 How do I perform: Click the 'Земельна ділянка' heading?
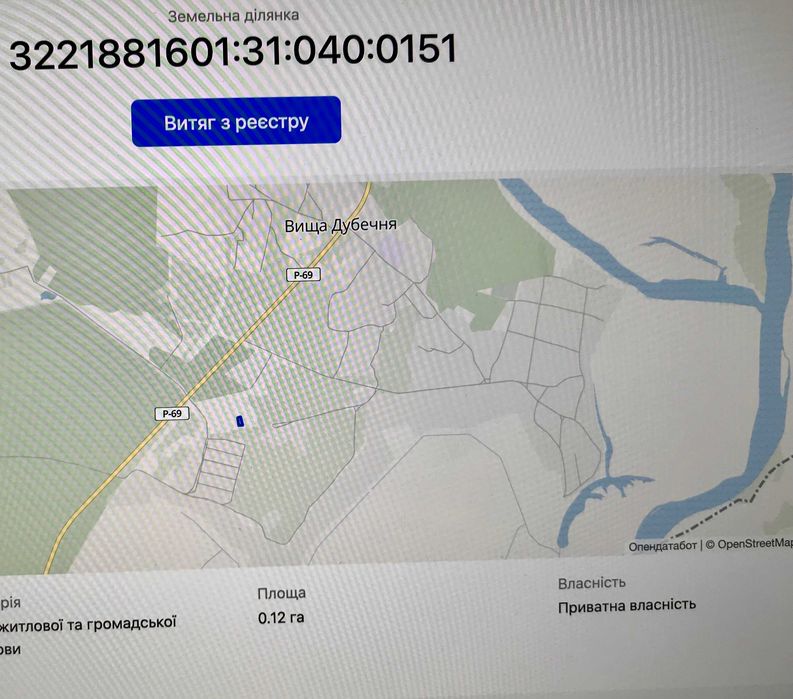tap(233, 16)
